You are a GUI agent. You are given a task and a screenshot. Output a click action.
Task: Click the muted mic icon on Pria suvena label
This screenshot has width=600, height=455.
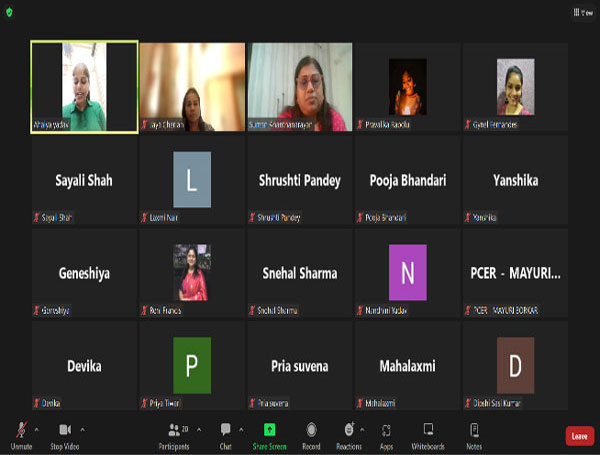click(x=252, y=403)
